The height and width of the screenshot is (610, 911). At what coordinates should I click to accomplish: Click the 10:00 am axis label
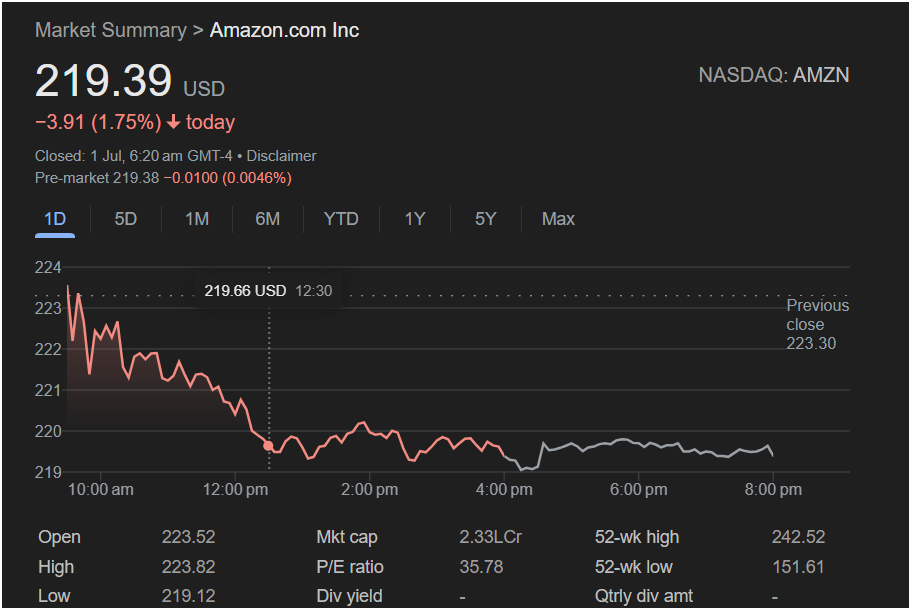tap(101, 489)
